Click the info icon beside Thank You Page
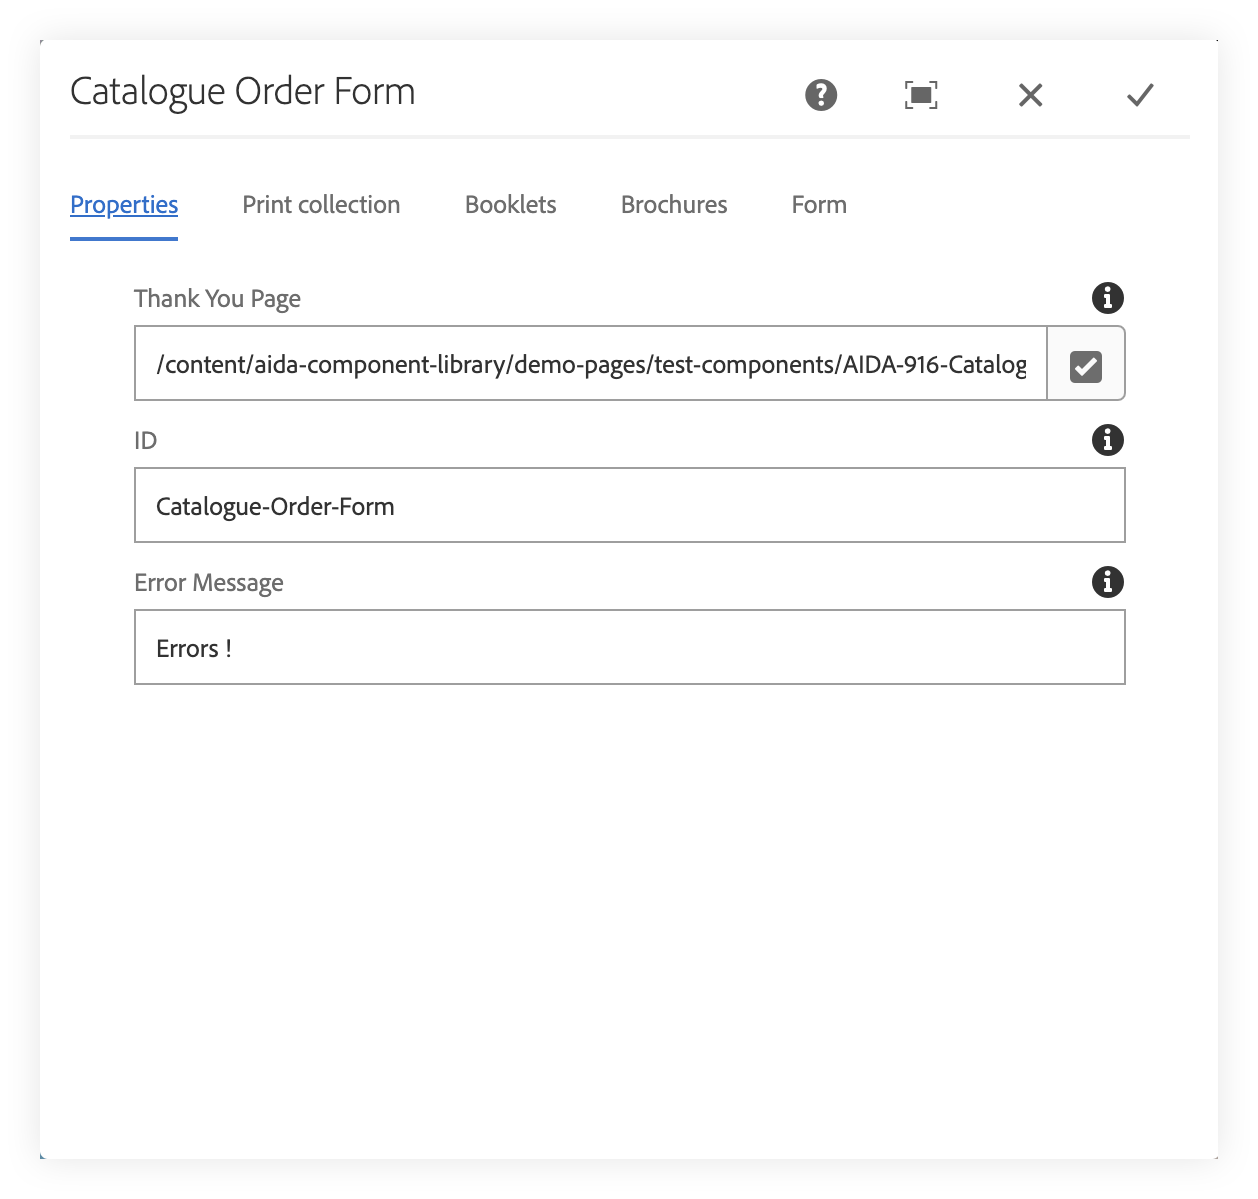This screenshot has width=1258, height=1199. coord(1107,297)
